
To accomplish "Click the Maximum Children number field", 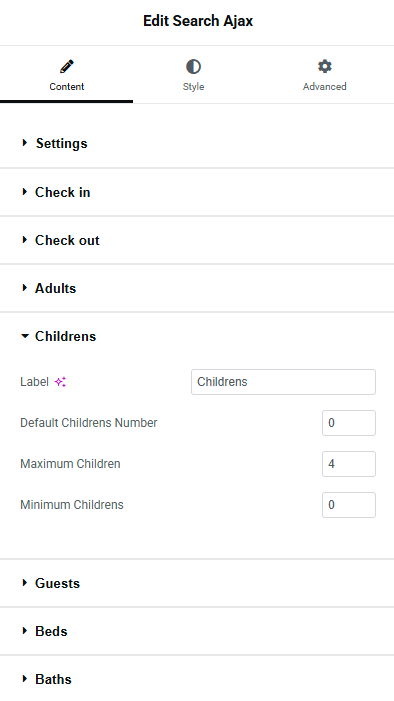I will [x=349, y=464].
